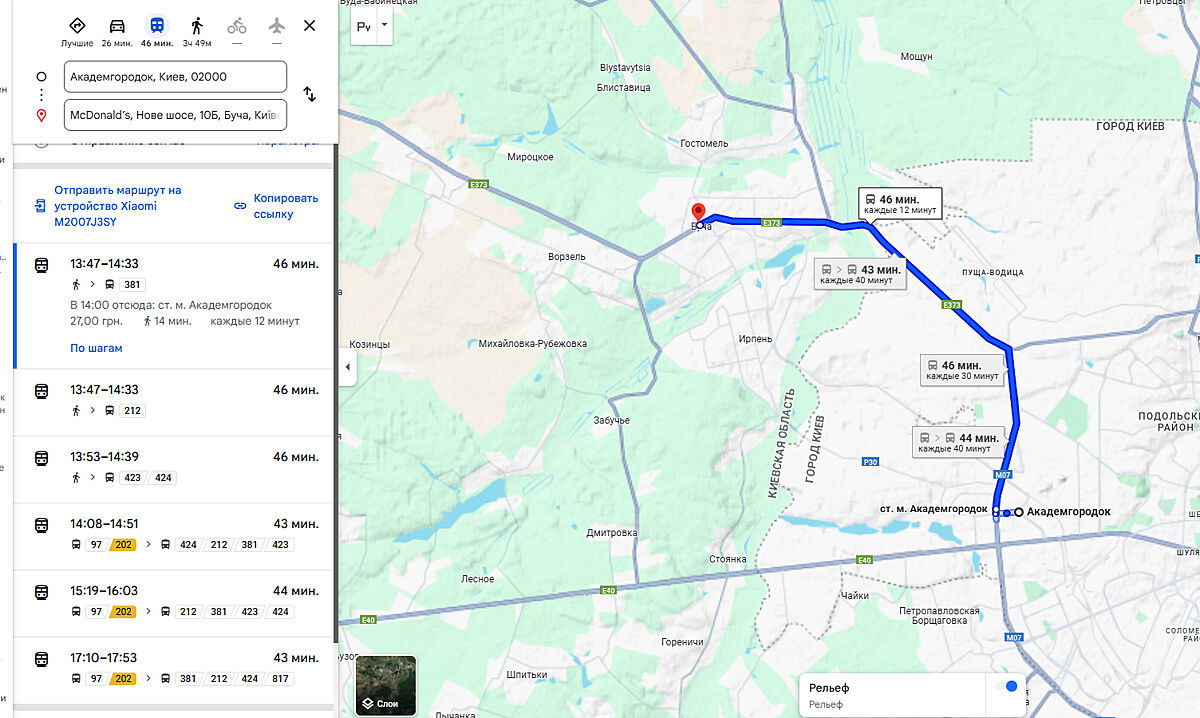Select public transit mode icon
This screenshot has width=1200, height=718.
click(x=157, y=26)
